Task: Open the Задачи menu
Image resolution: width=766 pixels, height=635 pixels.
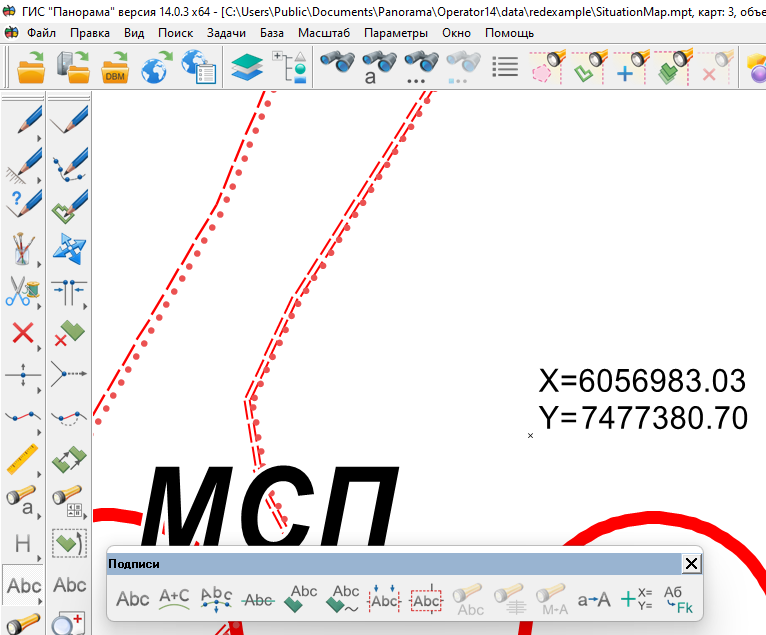Action: coord(226,33)
